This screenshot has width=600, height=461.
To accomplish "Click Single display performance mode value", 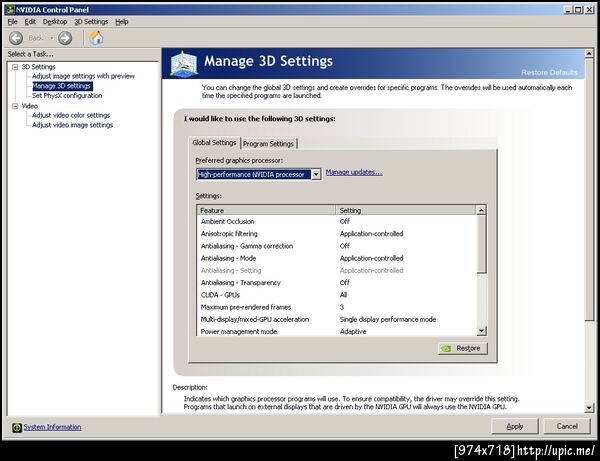I will pos(388,319).
